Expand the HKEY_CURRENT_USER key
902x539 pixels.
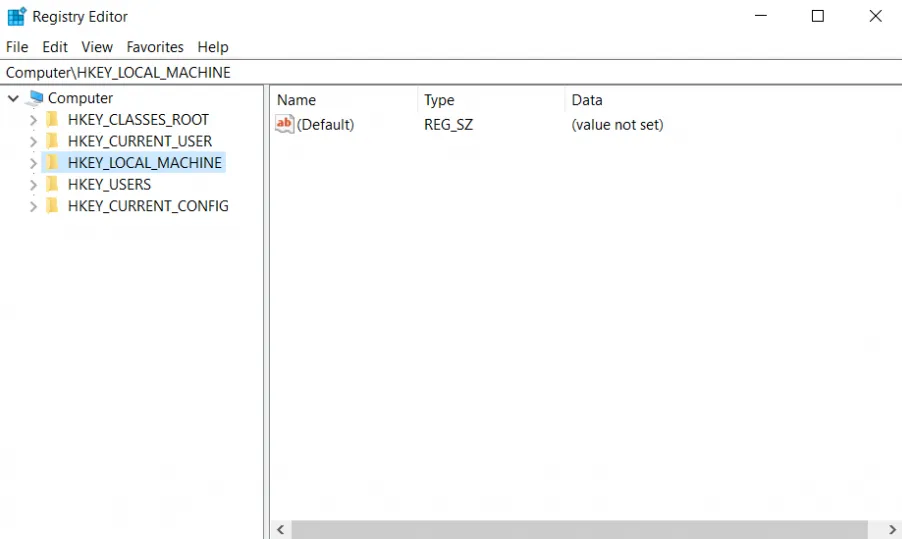pyautogui.click(x=33, y=142)
